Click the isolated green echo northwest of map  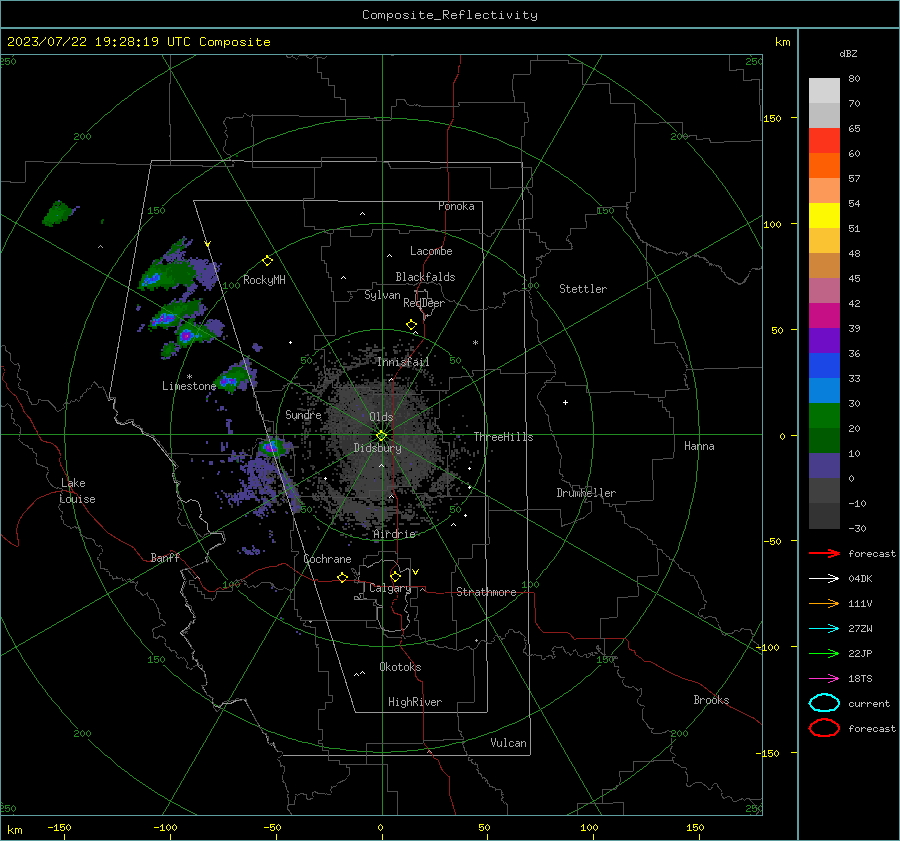pos(59,213)
